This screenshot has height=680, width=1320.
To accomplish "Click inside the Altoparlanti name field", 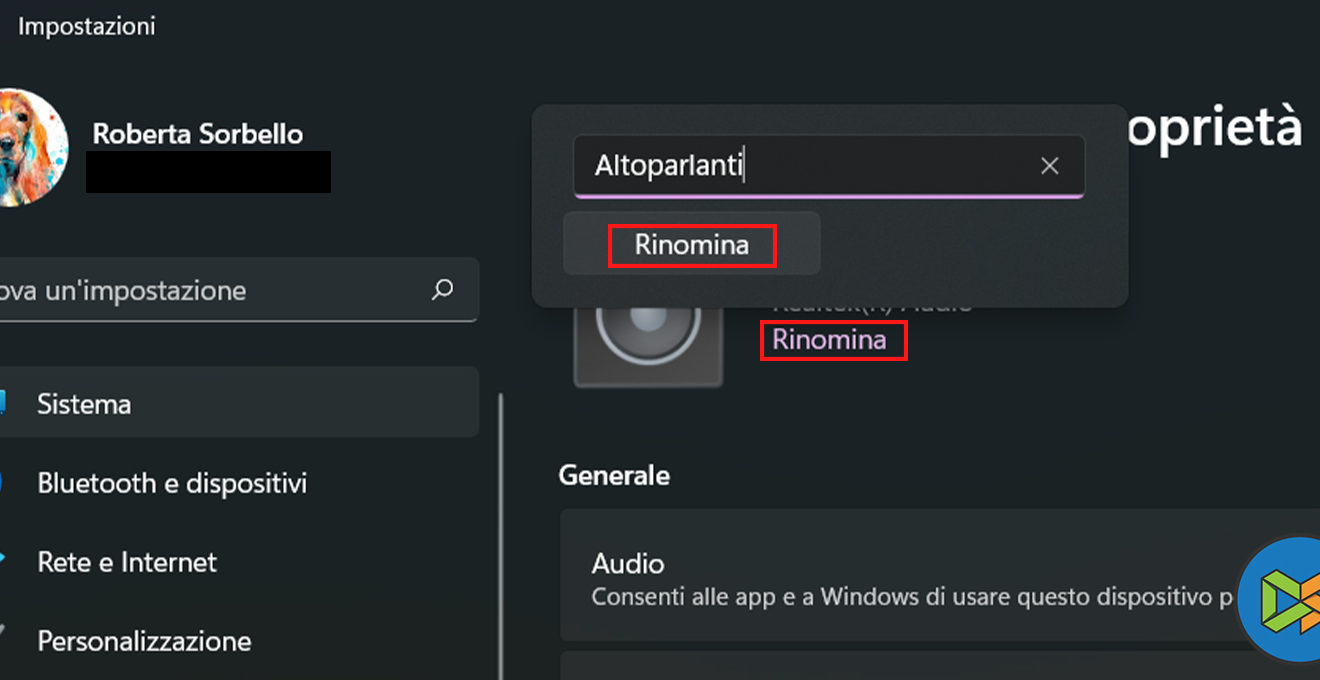I will pyautogui.click(x=800, y=166).
